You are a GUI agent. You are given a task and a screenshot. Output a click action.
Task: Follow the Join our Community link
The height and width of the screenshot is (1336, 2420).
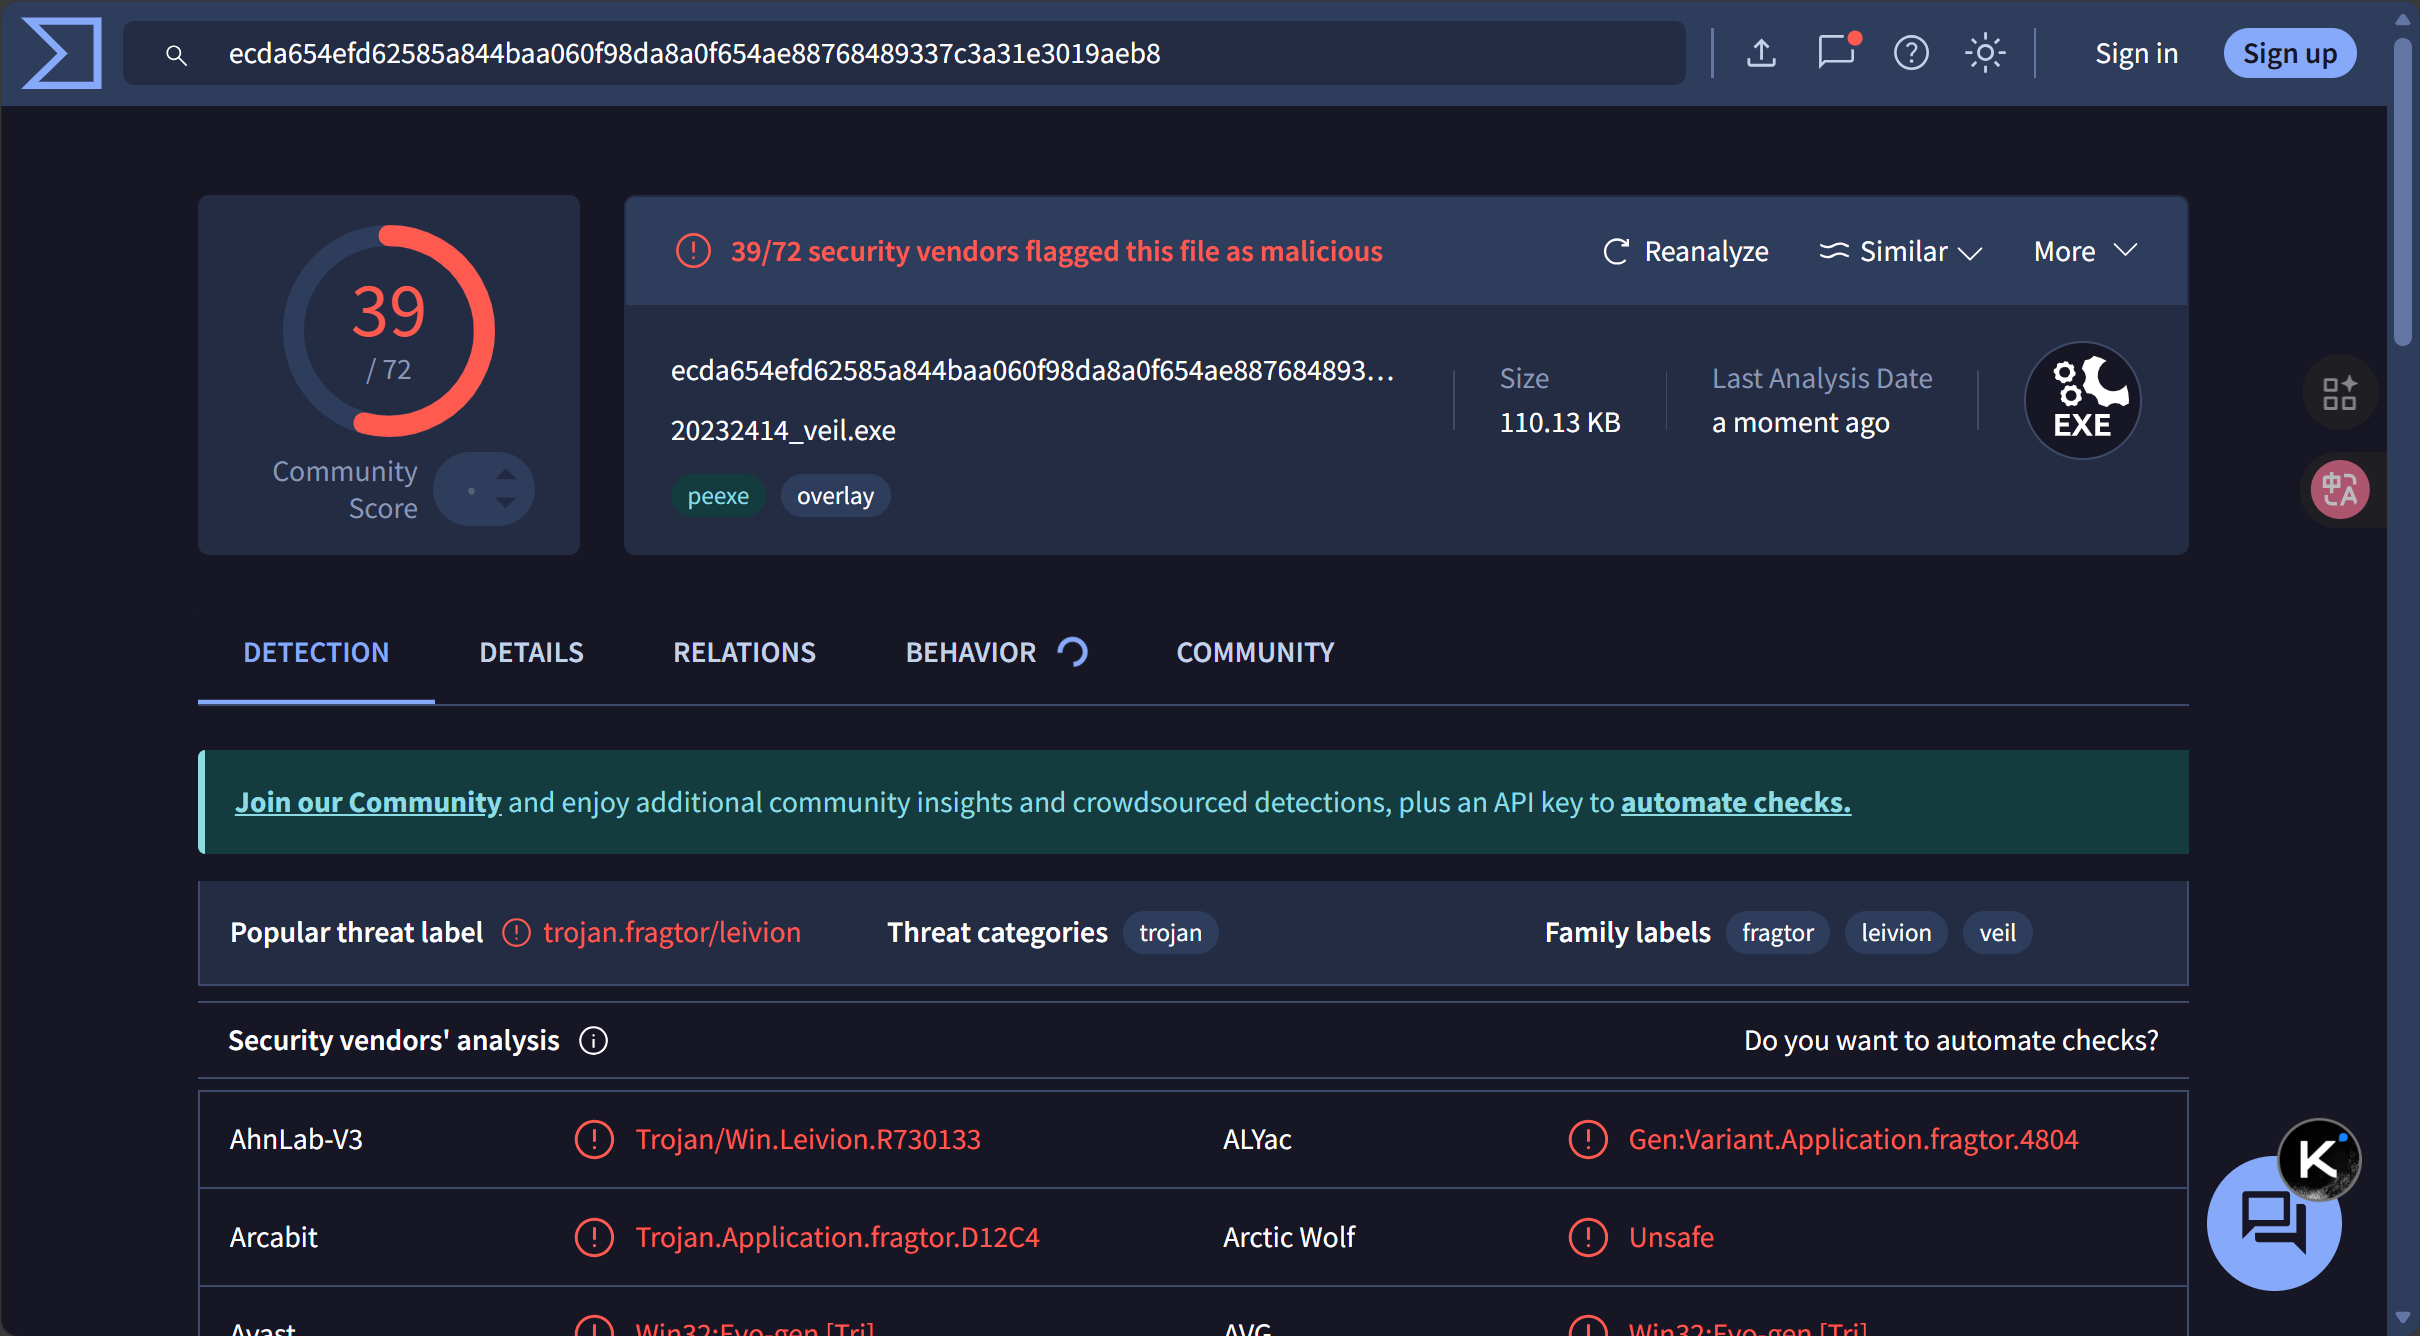pos(367,802)
